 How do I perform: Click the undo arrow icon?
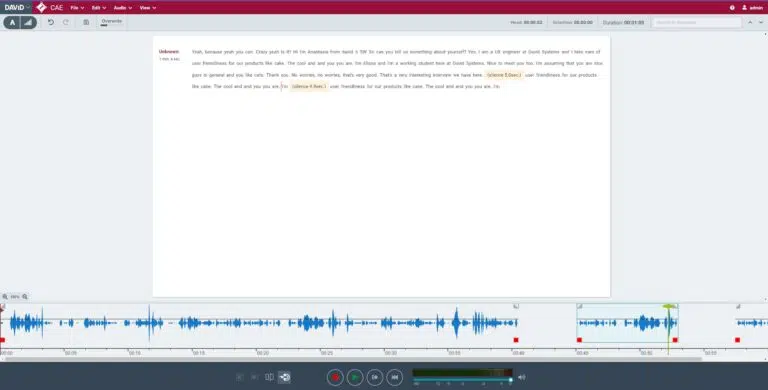(x=50, y=22)
